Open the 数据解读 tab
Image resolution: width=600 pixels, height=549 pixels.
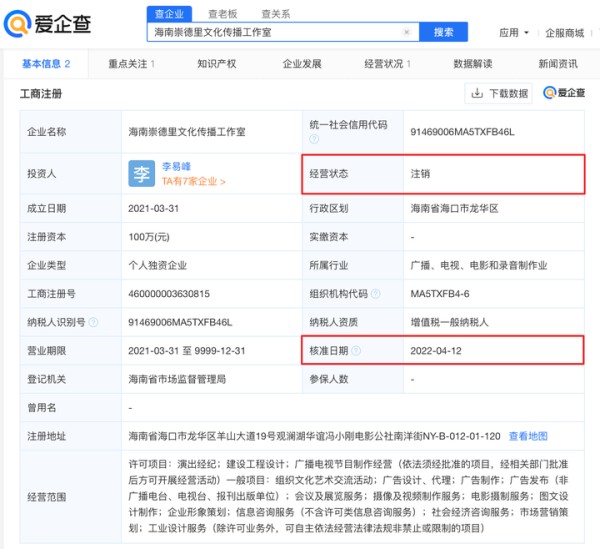(x=473, y=64)
